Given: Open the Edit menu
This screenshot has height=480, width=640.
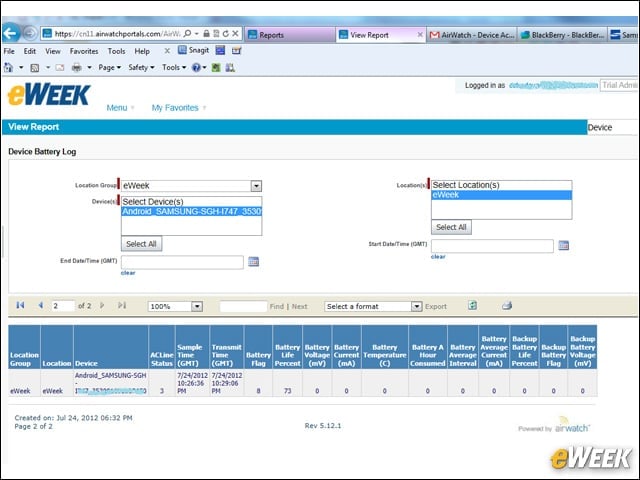Looking at the screenshot, I should point(29,51).
